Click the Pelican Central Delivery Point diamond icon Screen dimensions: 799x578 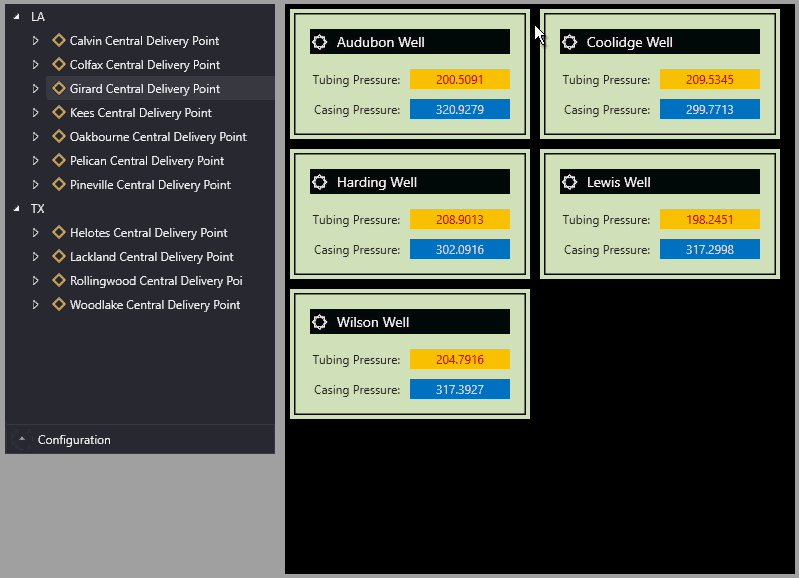[x=59, y=160]
